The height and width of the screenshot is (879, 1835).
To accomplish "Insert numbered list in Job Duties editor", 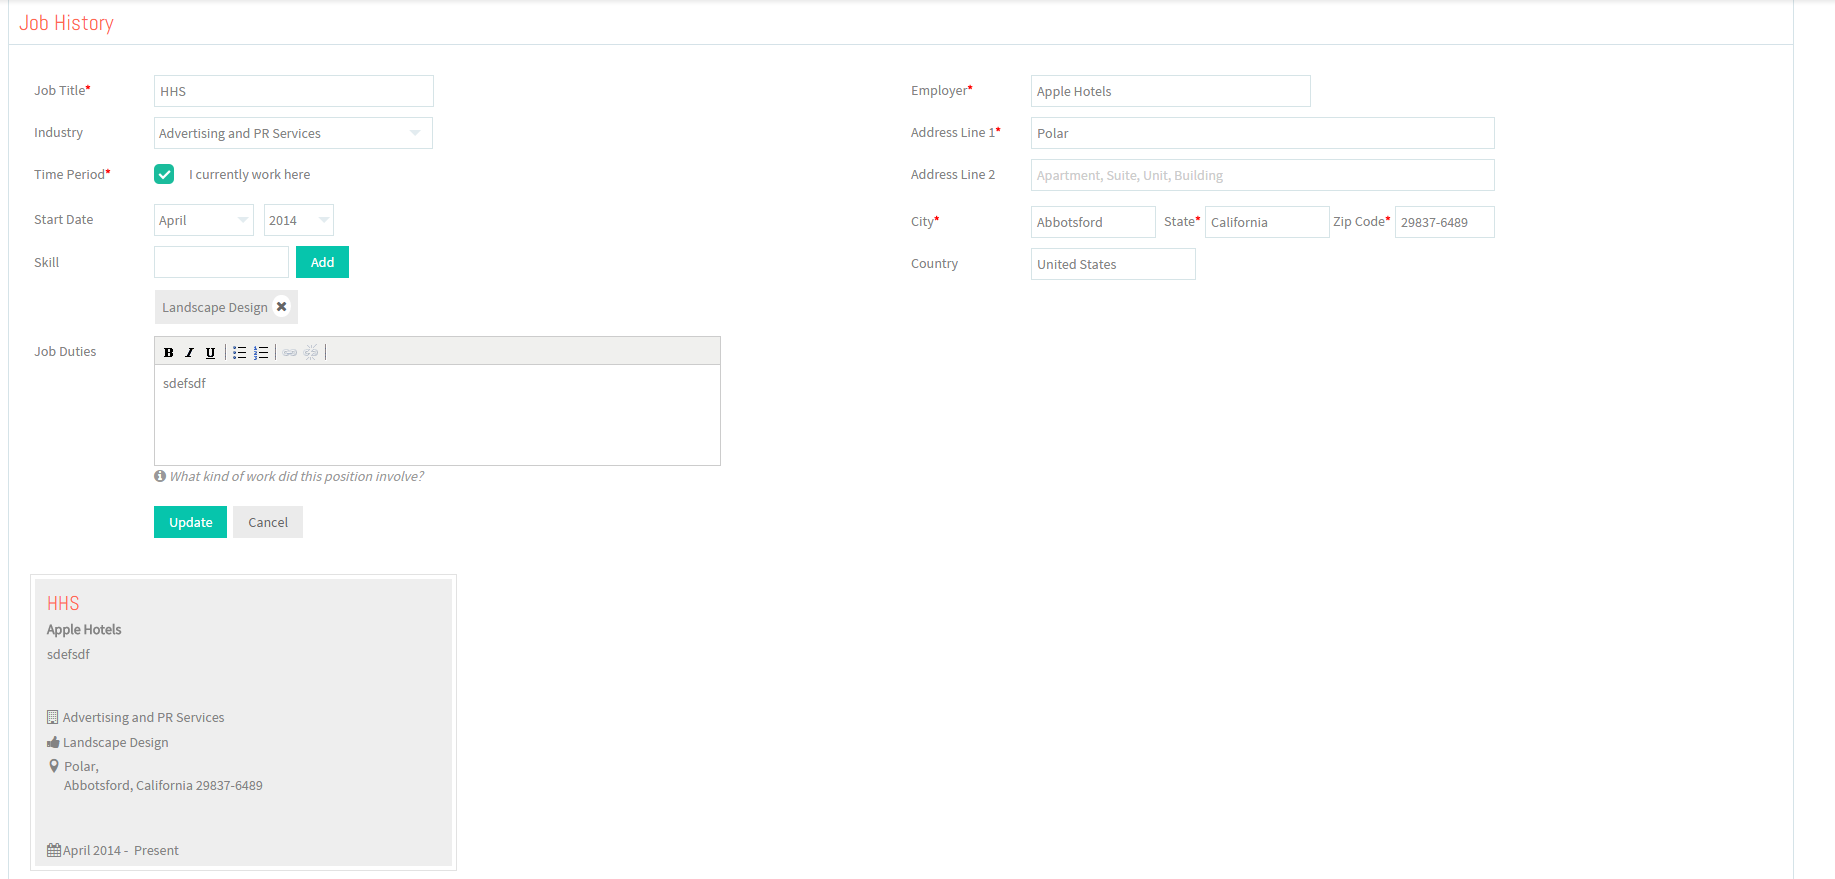I will 261,352.
